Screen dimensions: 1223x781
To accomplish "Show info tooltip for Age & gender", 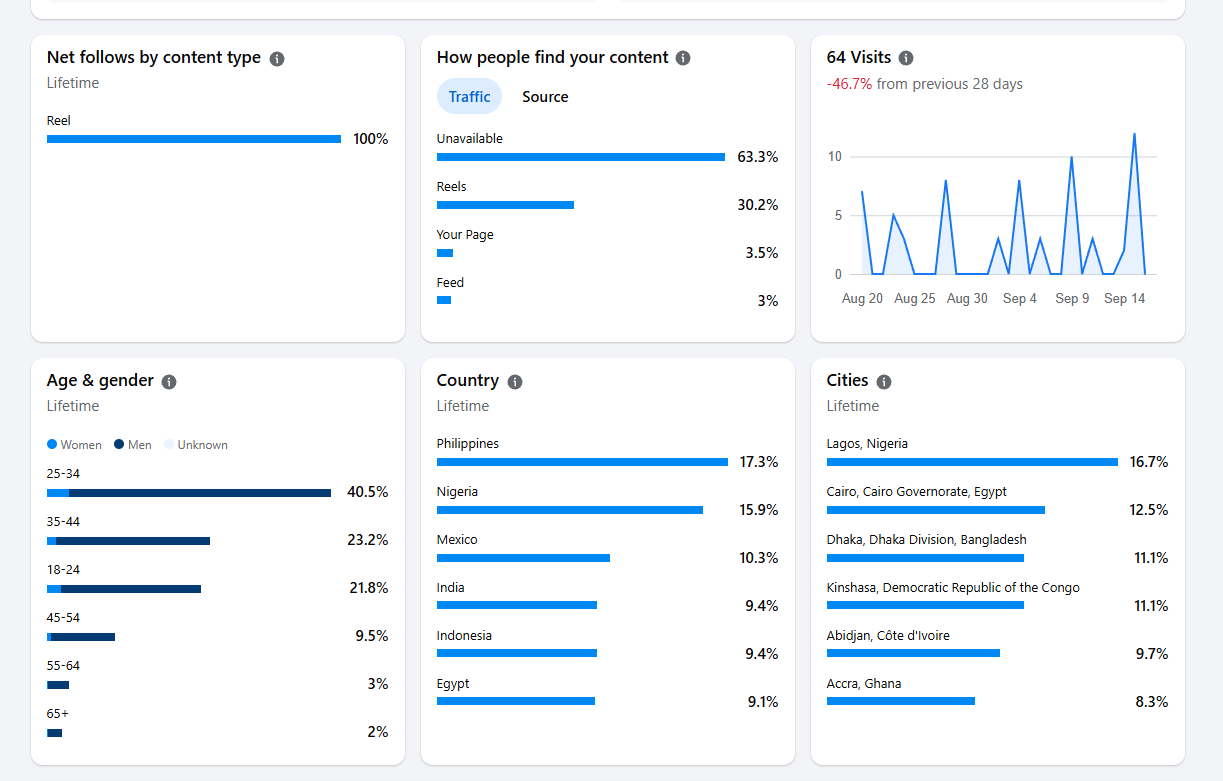I will [x=169, y=382].
